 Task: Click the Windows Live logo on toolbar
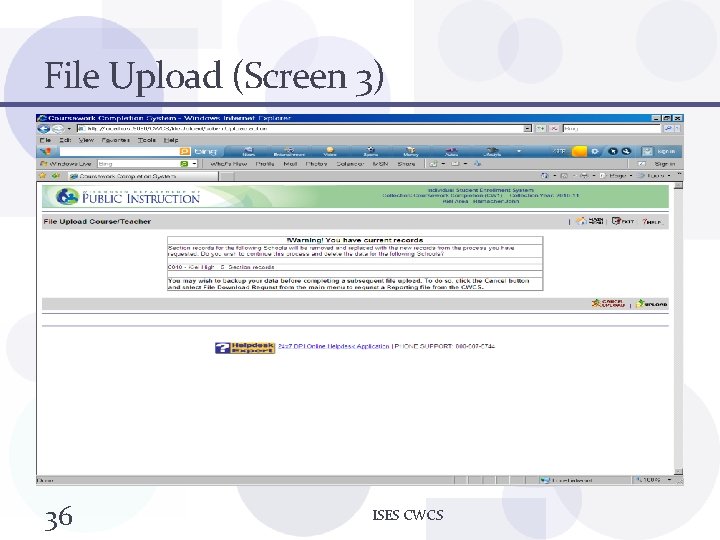pos(66,163)
